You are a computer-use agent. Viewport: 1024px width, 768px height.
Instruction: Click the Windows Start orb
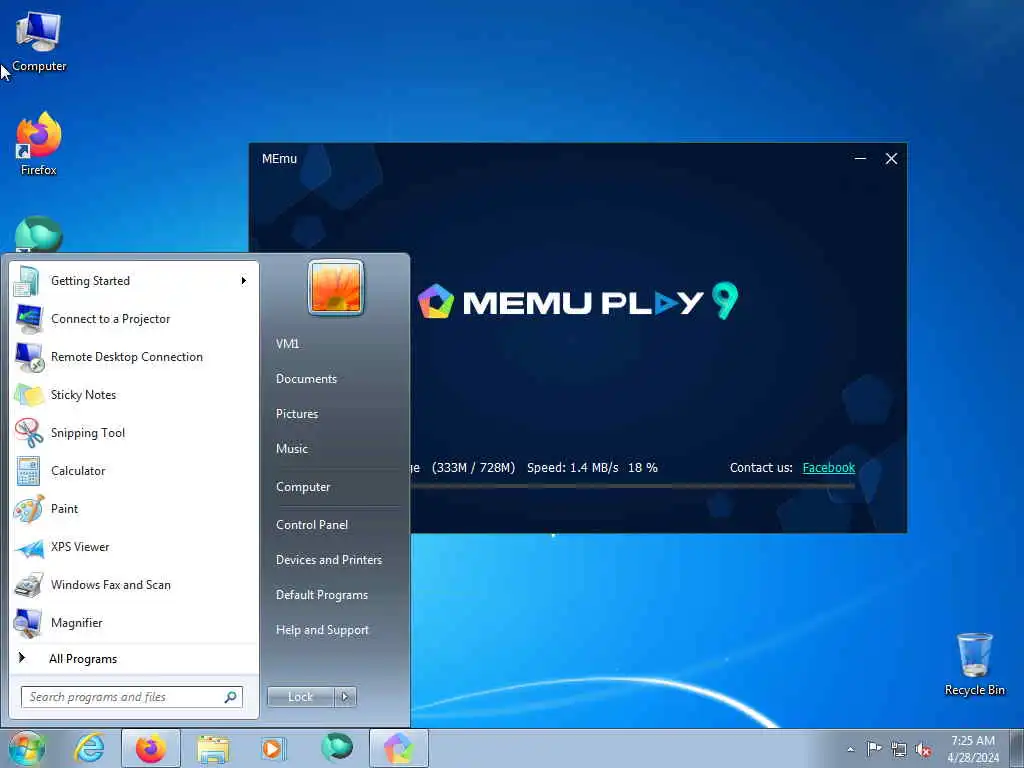[x=27, y=748]
